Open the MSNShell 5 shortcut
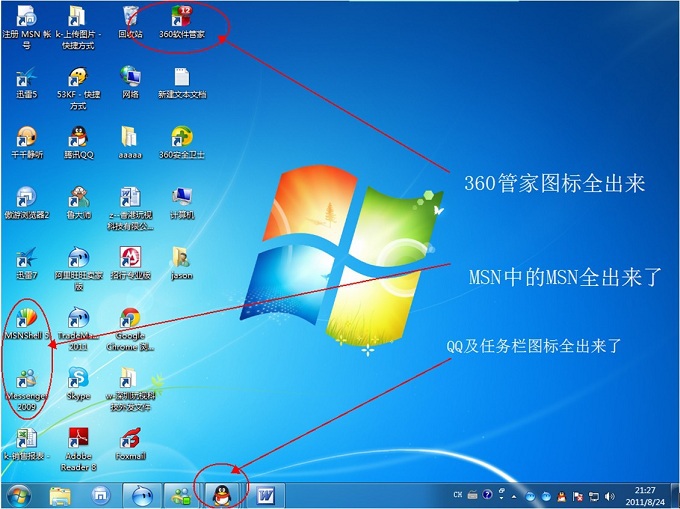Viewport: 680px width, 509px height. click(x=26, y=319)
